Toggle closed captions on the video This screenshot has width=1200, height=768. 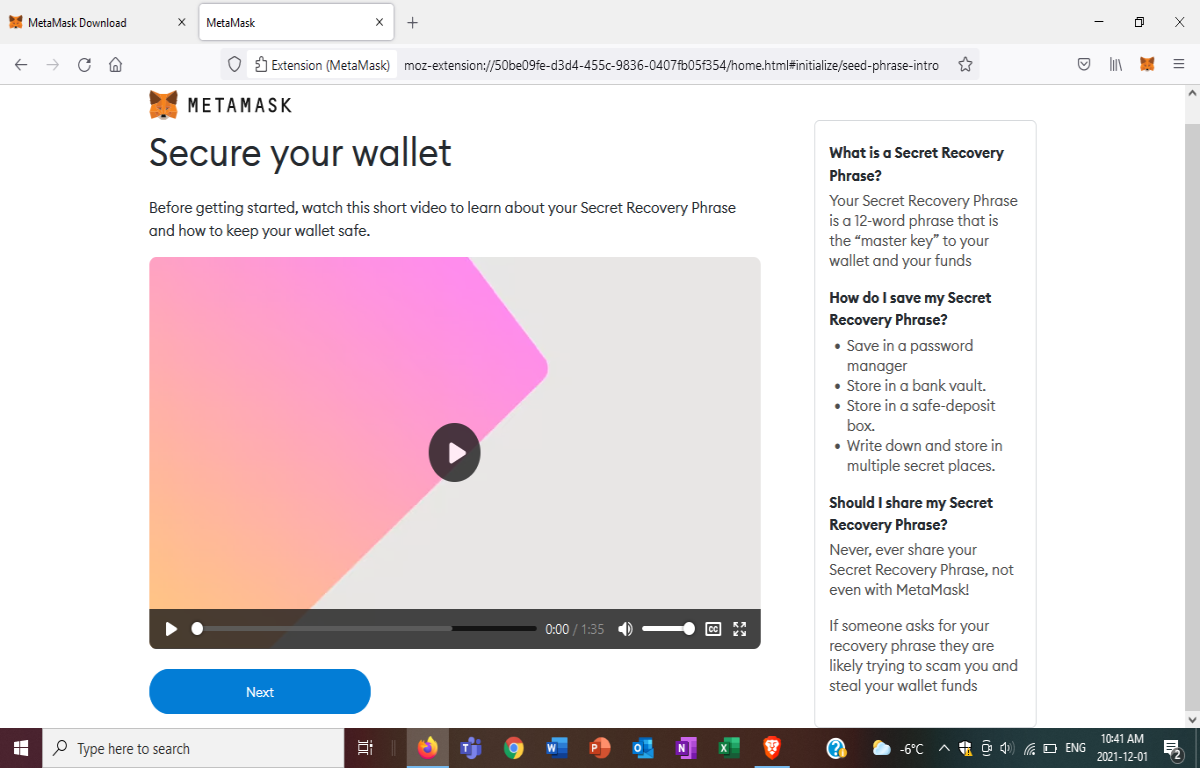coord(713,629)
